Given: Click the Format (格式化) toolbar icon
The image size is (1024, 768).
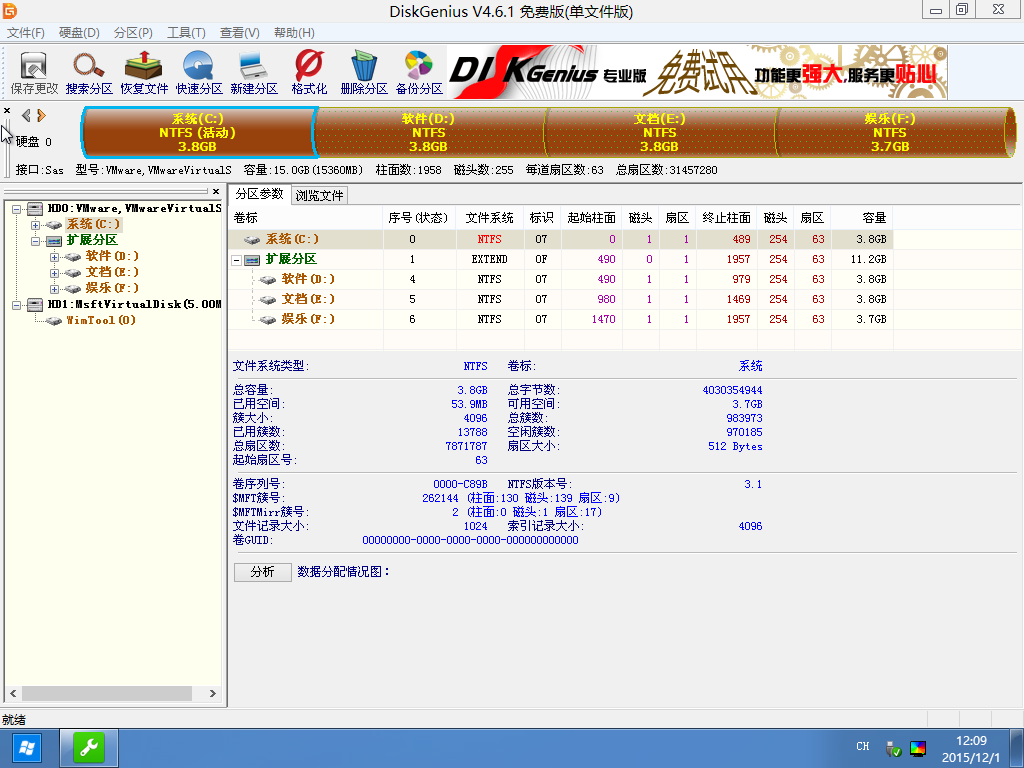Looking at the screenshot, I should [x=309, y=72].
